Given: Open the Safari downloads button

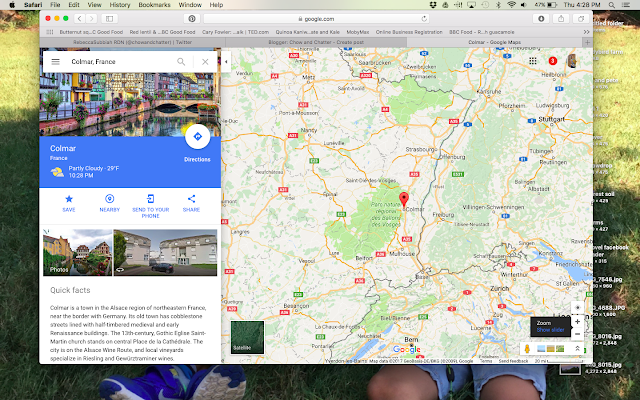Looking at the screenshot, I should click(x=541, y=18).
